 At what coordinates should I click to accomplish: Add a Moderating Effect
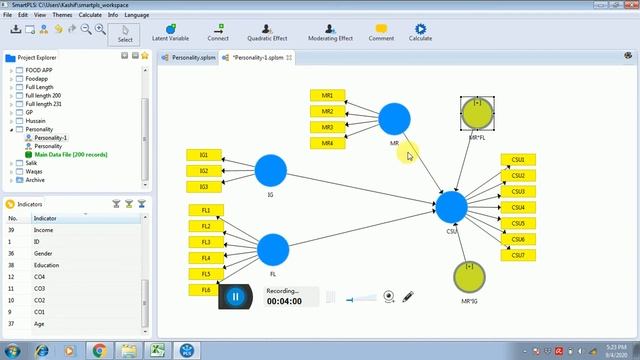(x=330, y=33)
